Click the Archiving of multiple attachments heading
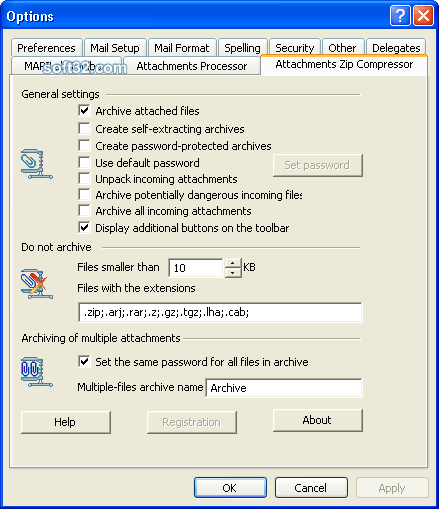 [x=101, y=338]
